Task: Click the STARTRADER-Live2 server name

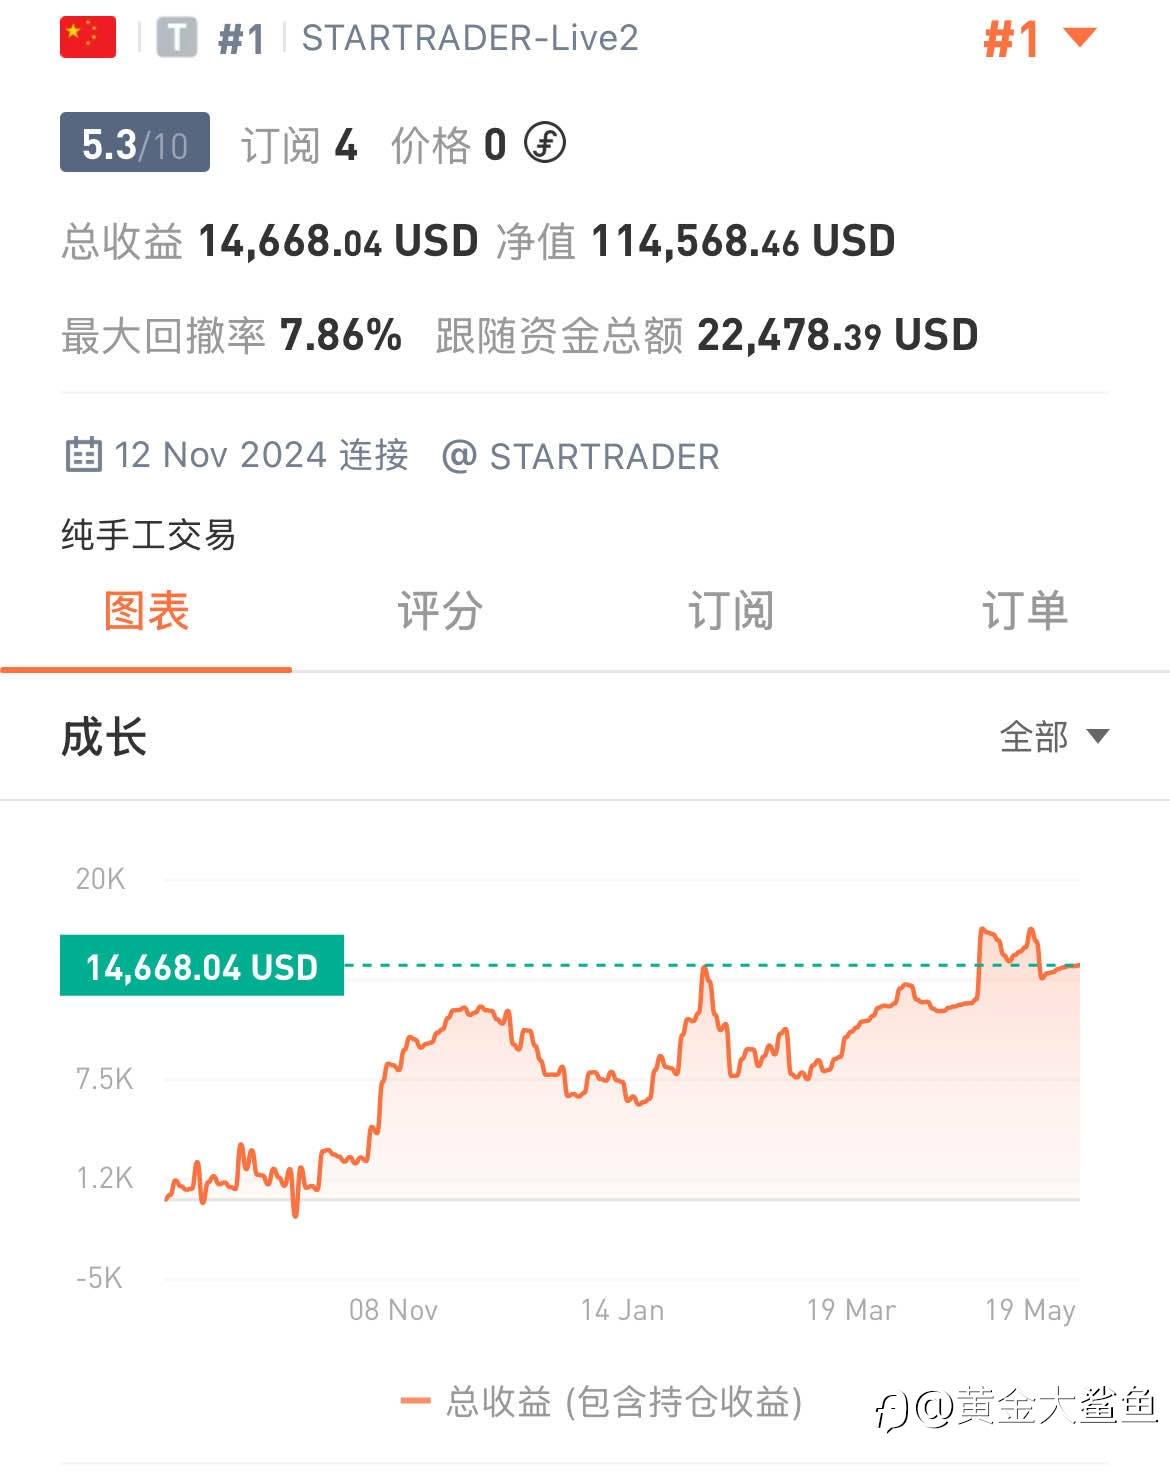Action: (x=470, y=38)
